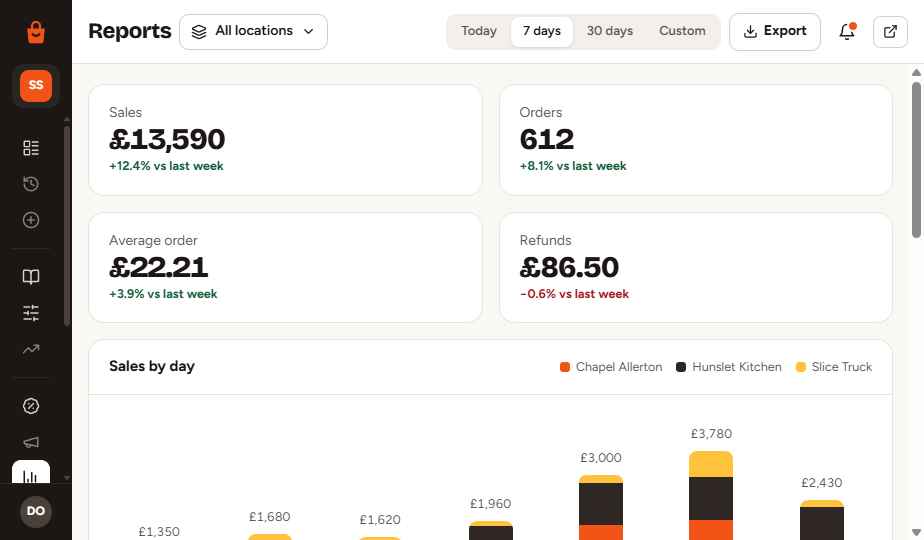
Task: Click the Refunds £86.50 card
Action: coord(695,268)
